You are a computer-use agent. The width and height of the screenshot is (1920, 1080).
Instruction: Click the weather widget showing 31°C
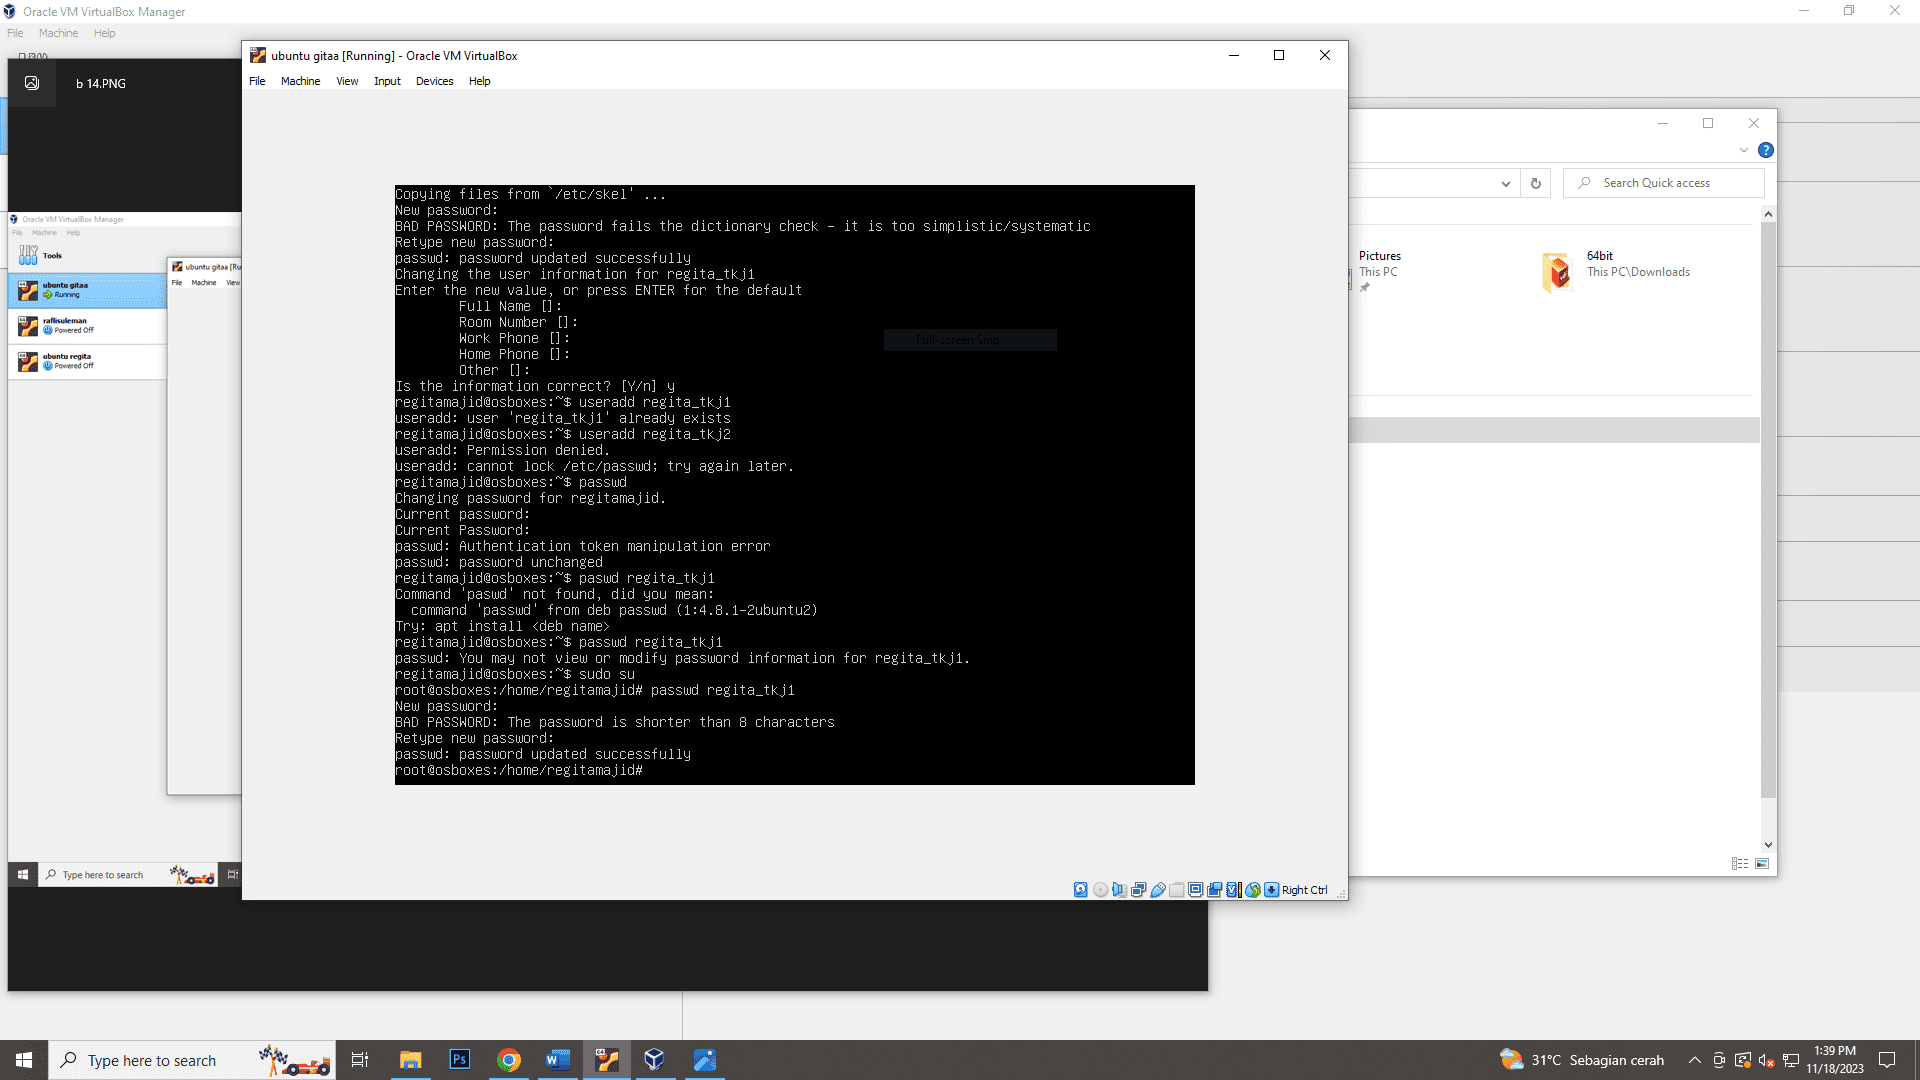(x=1582, y=1060)
